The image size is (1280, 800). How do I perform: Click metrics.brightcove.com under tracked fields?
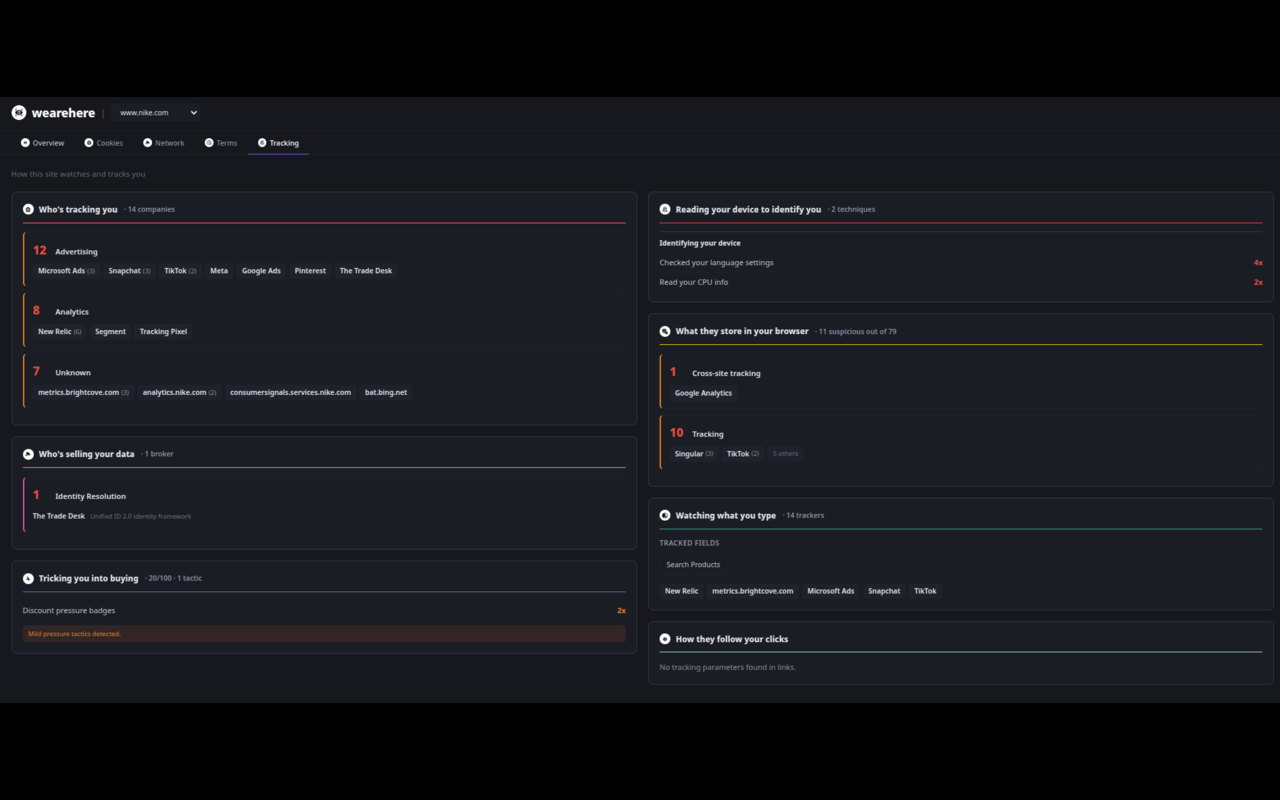[x=753, y=591]
